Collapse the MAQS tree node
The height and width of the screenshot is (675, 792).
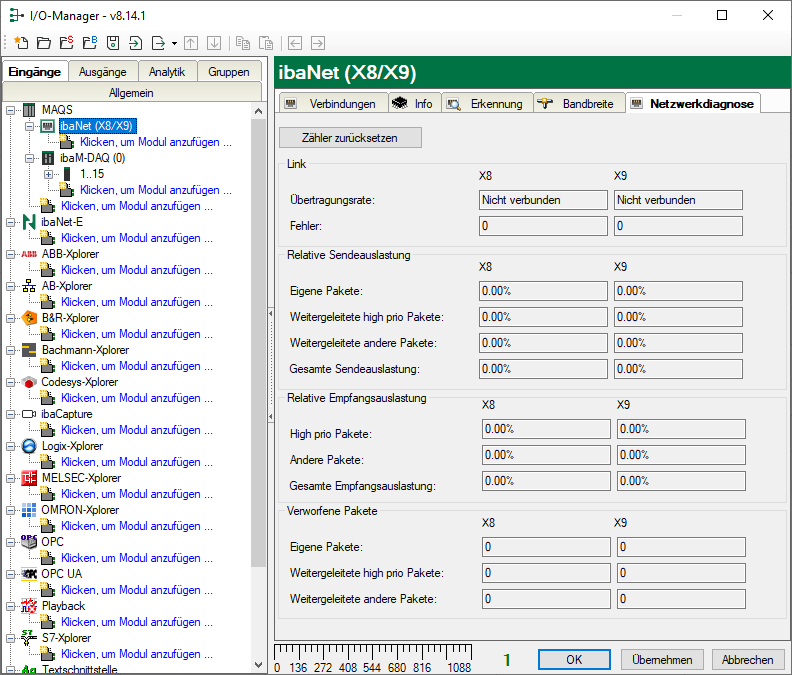(10, 110)
